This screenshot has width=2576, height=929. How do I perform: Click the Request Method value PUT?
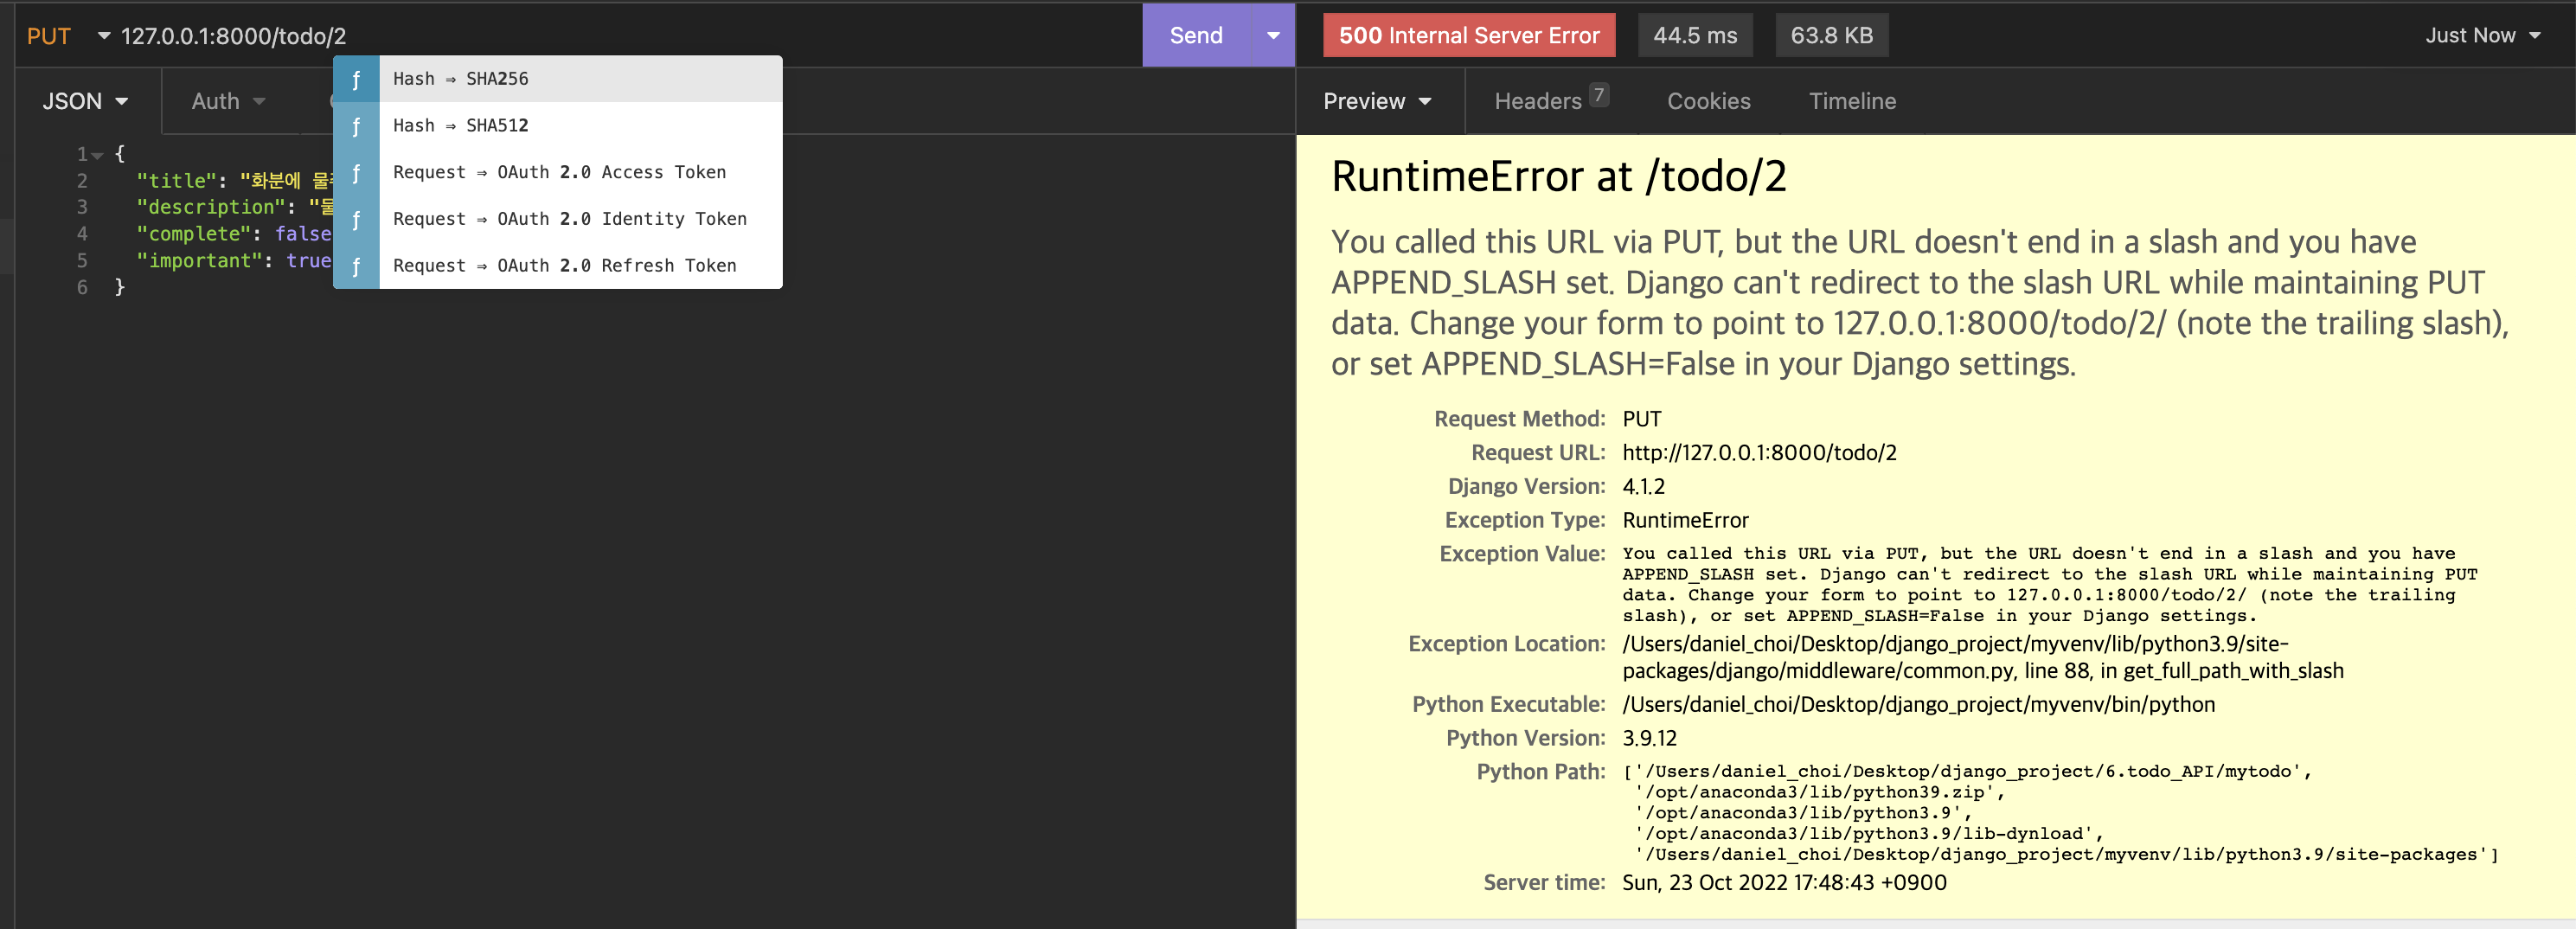coord(1641,419)
